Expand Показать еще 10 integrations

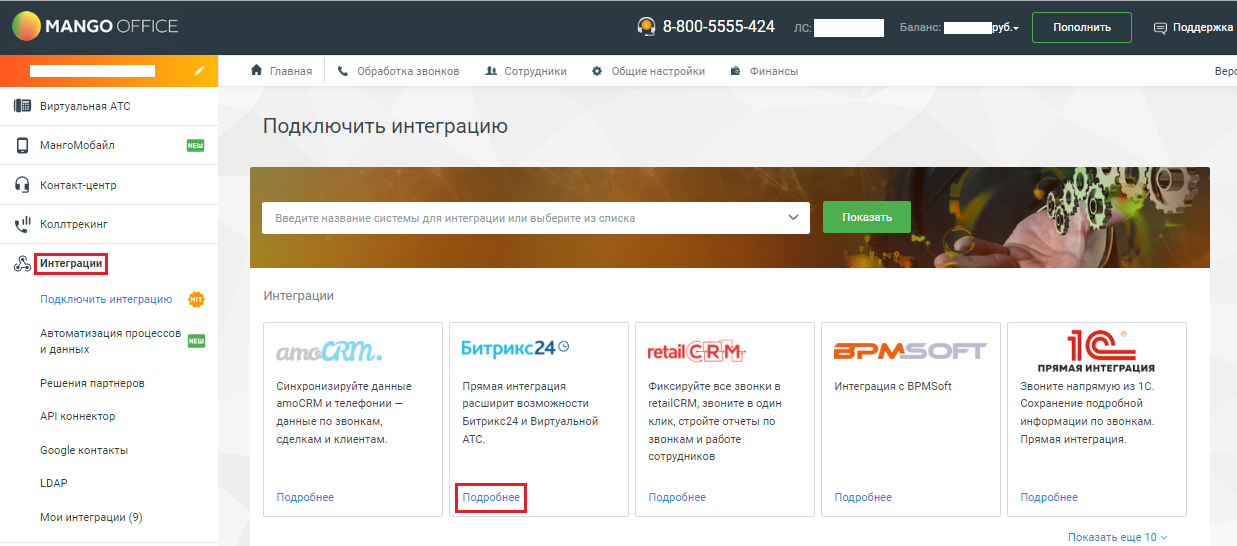click(1117, 537)
